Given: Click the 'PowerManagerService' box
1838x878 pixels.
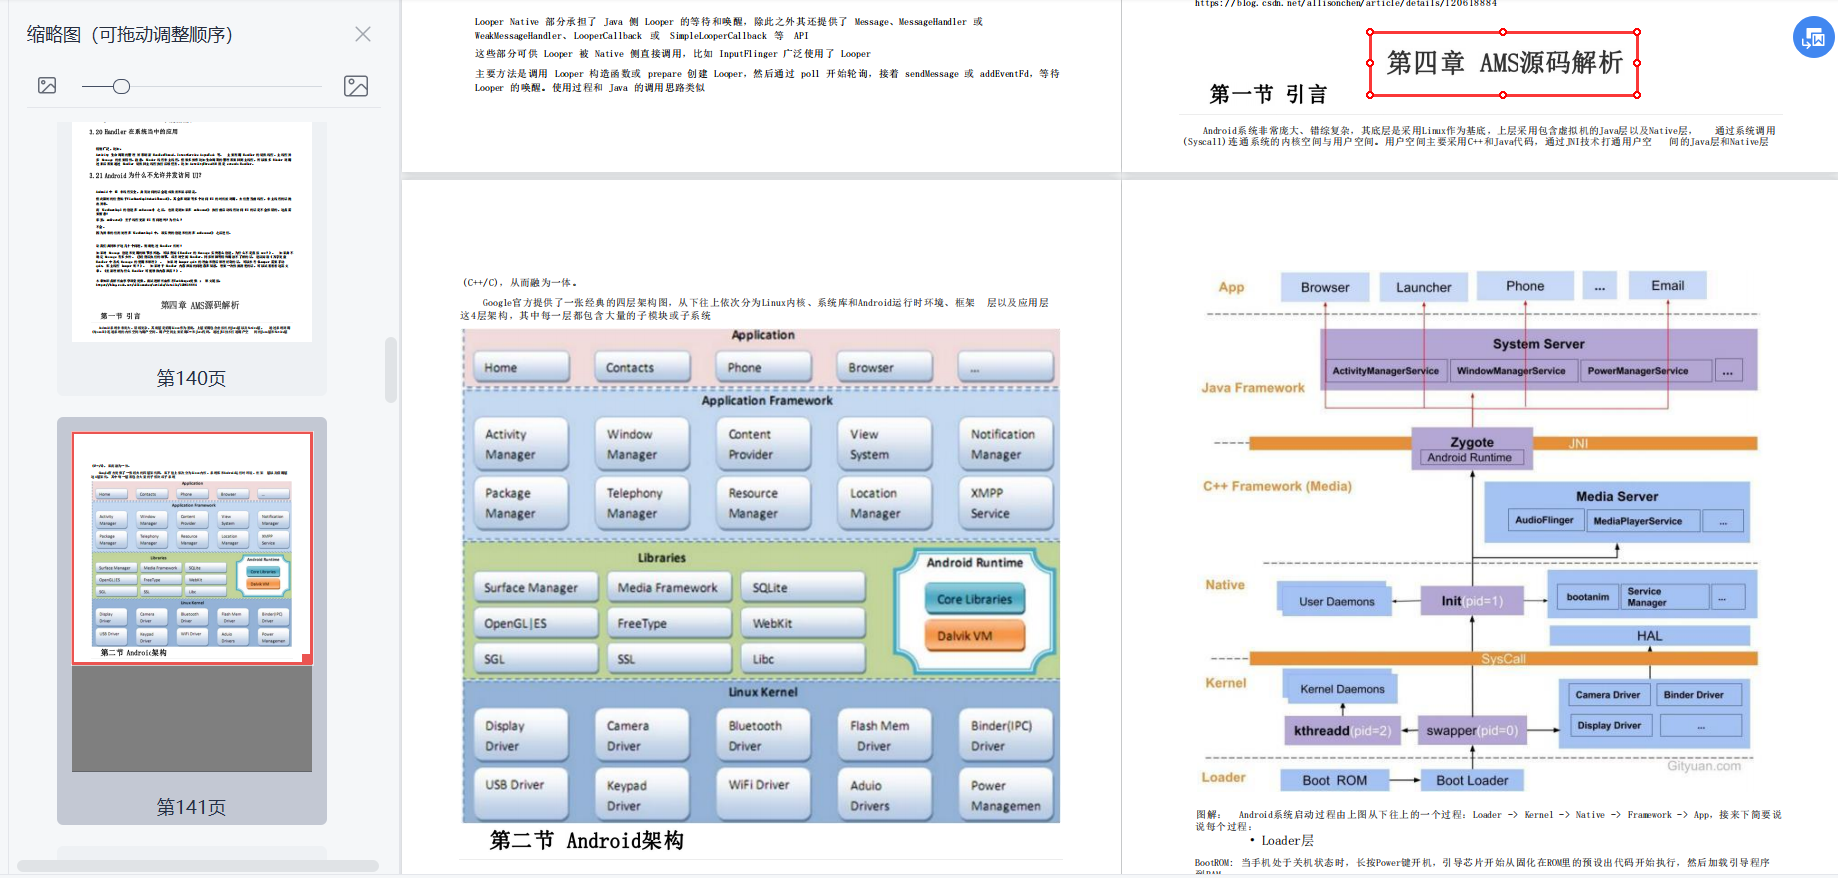Looking at the screenshot, I should pos(1645,371).
